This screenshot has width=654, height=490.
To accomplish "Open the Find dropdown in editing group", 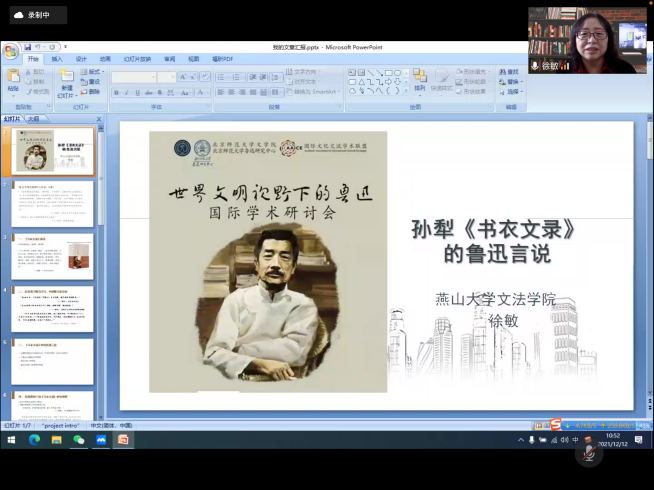I will pos(511,72).
